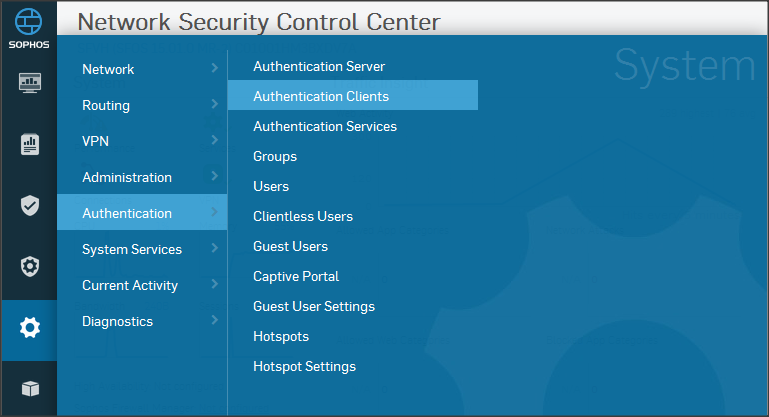Open Hotspot Settings submenu entry

304,366
